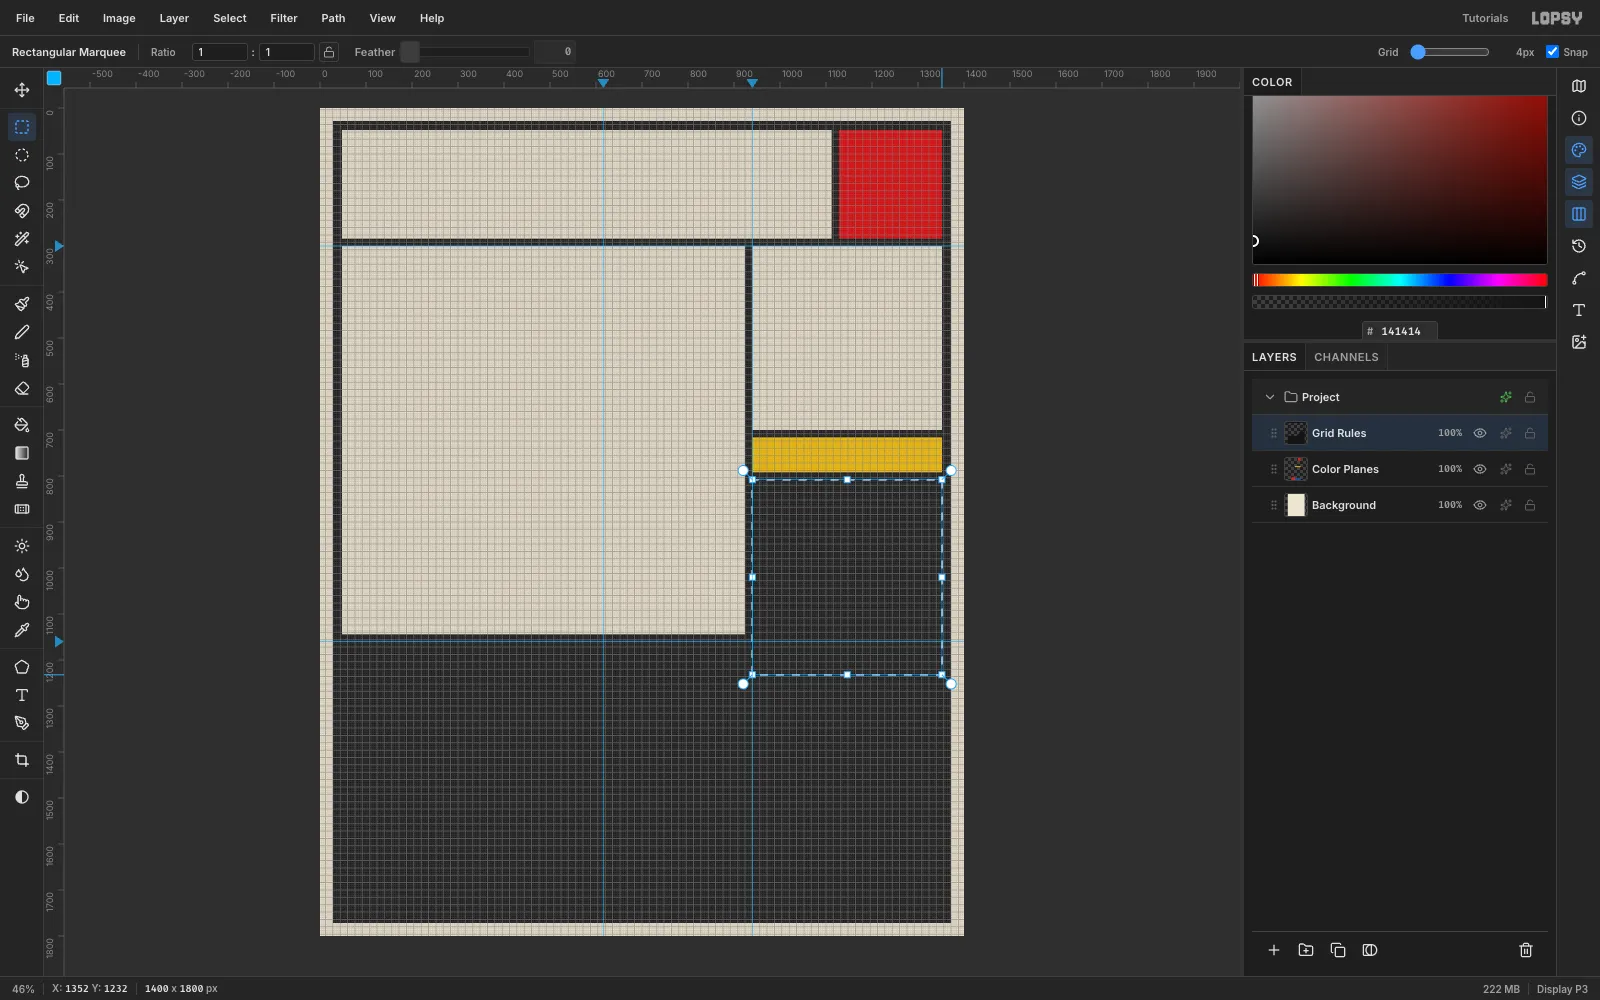Open the Image menu
The height and width of the screenshot is (1000, 1600).
(119, 18)
